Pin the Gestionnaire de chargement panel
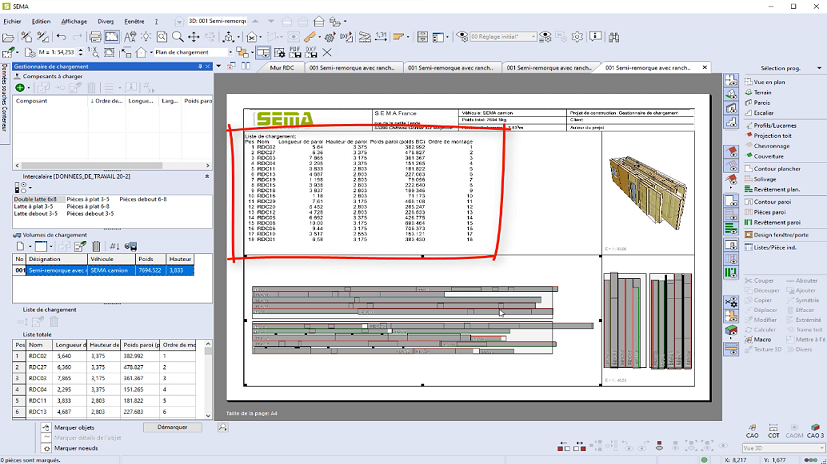The height and width of the screenshot is (464, 827). 201,67
